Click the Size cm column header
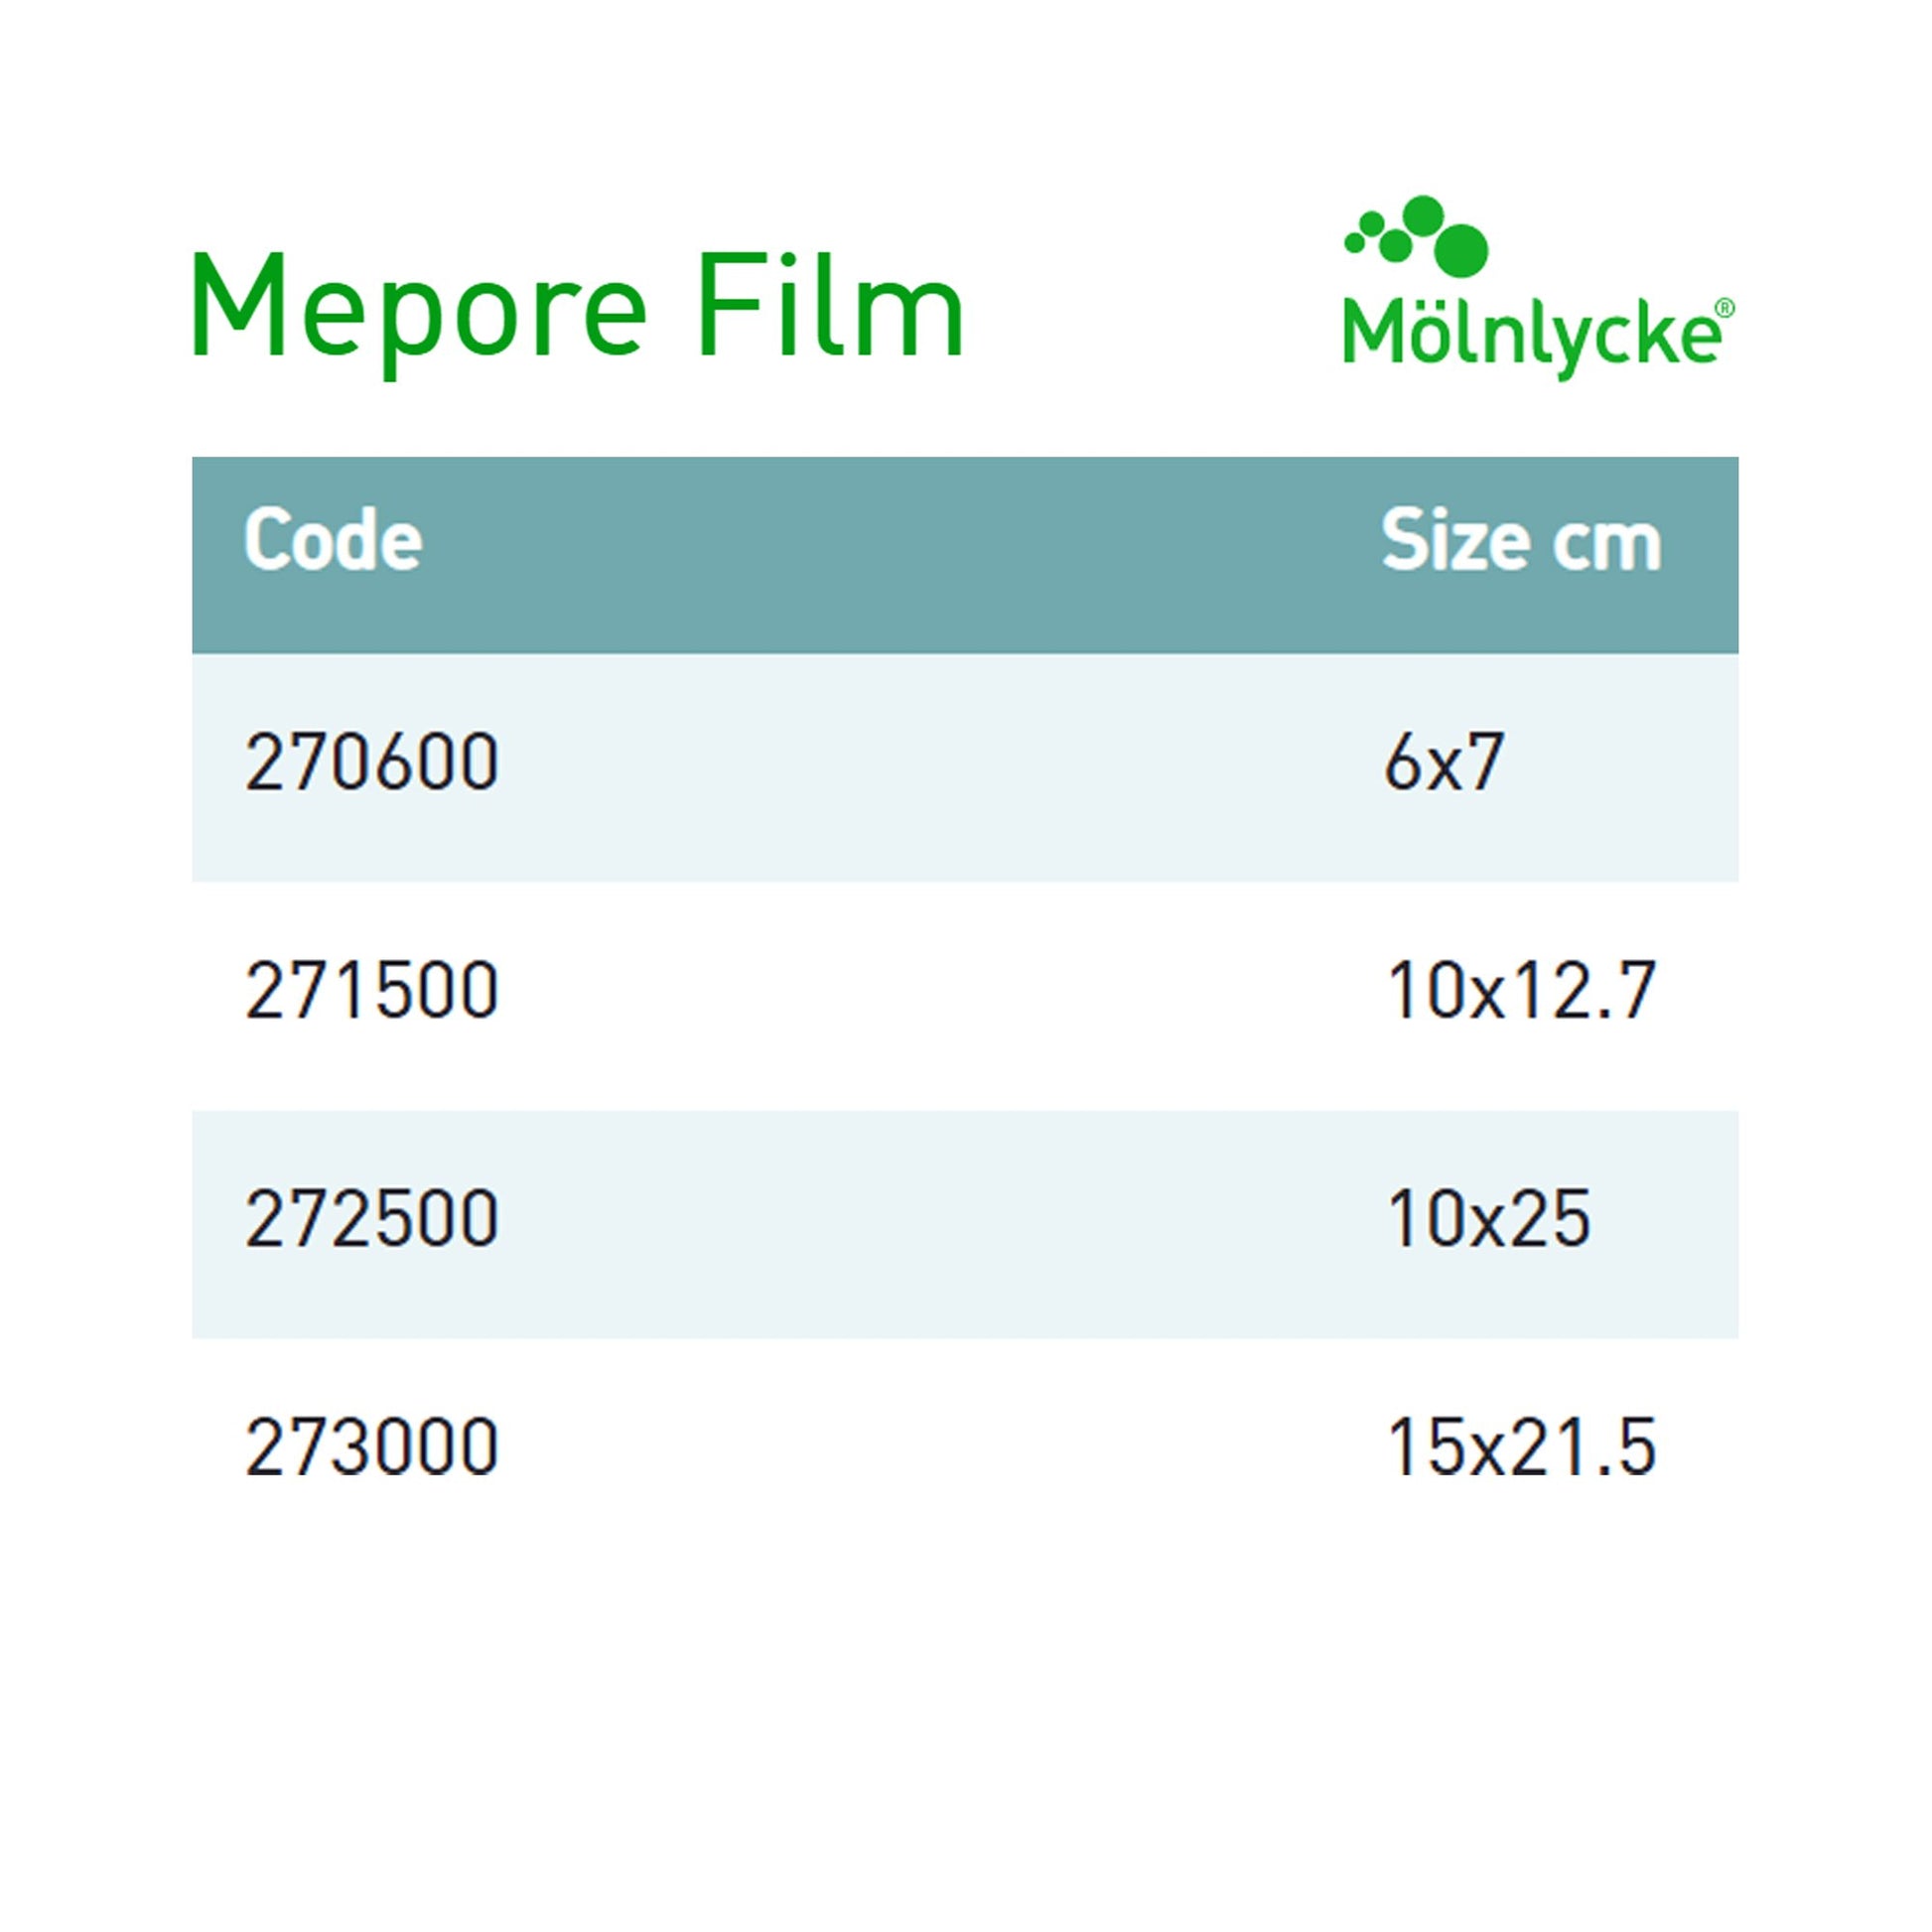Viewport: 1932px width, 1932px height. point(1520,542)
